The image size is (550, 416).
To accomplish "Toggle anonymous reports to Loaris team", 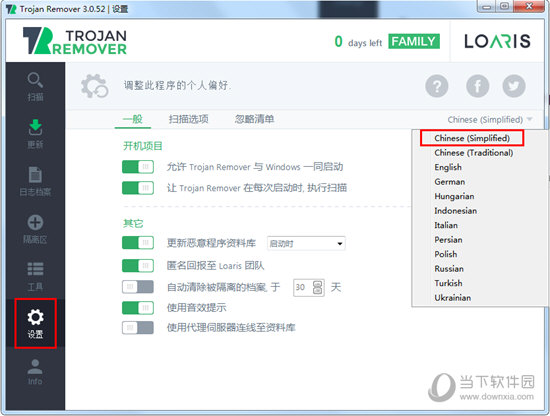I will 138,266.
